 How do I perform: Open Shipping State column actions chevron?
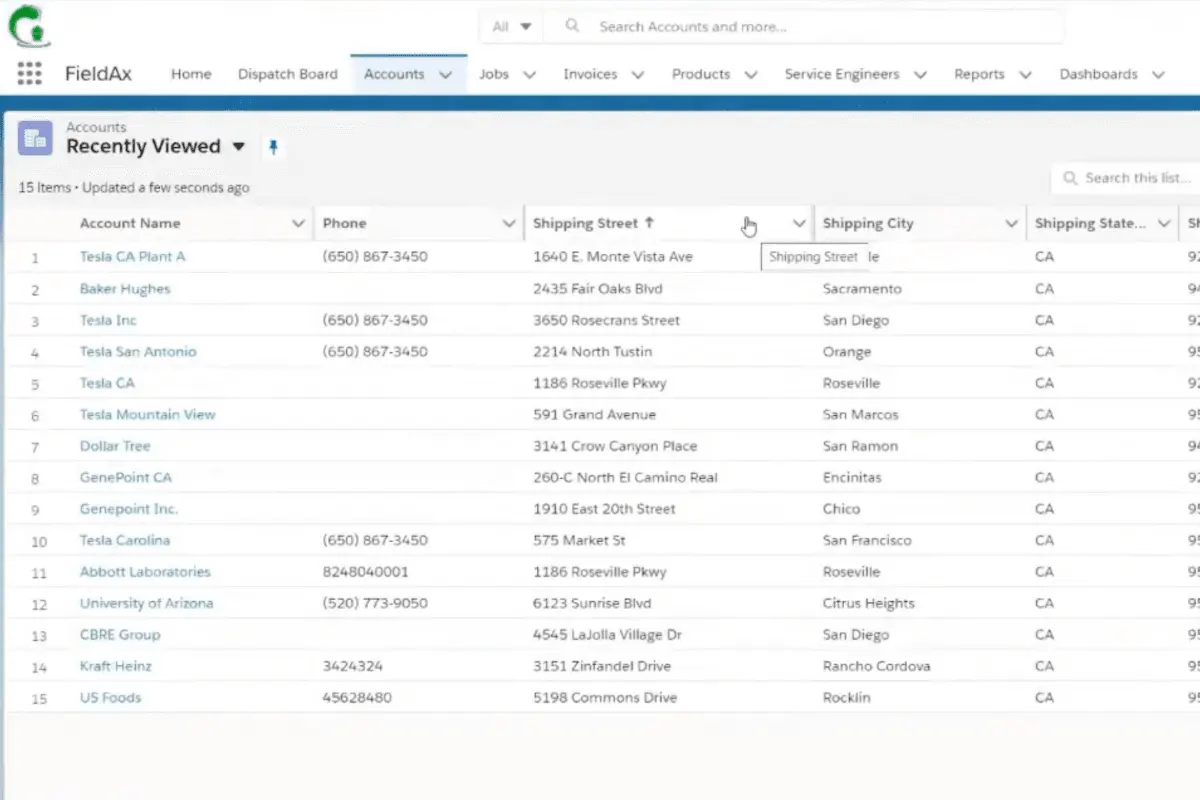click(x=1163, y=223)
